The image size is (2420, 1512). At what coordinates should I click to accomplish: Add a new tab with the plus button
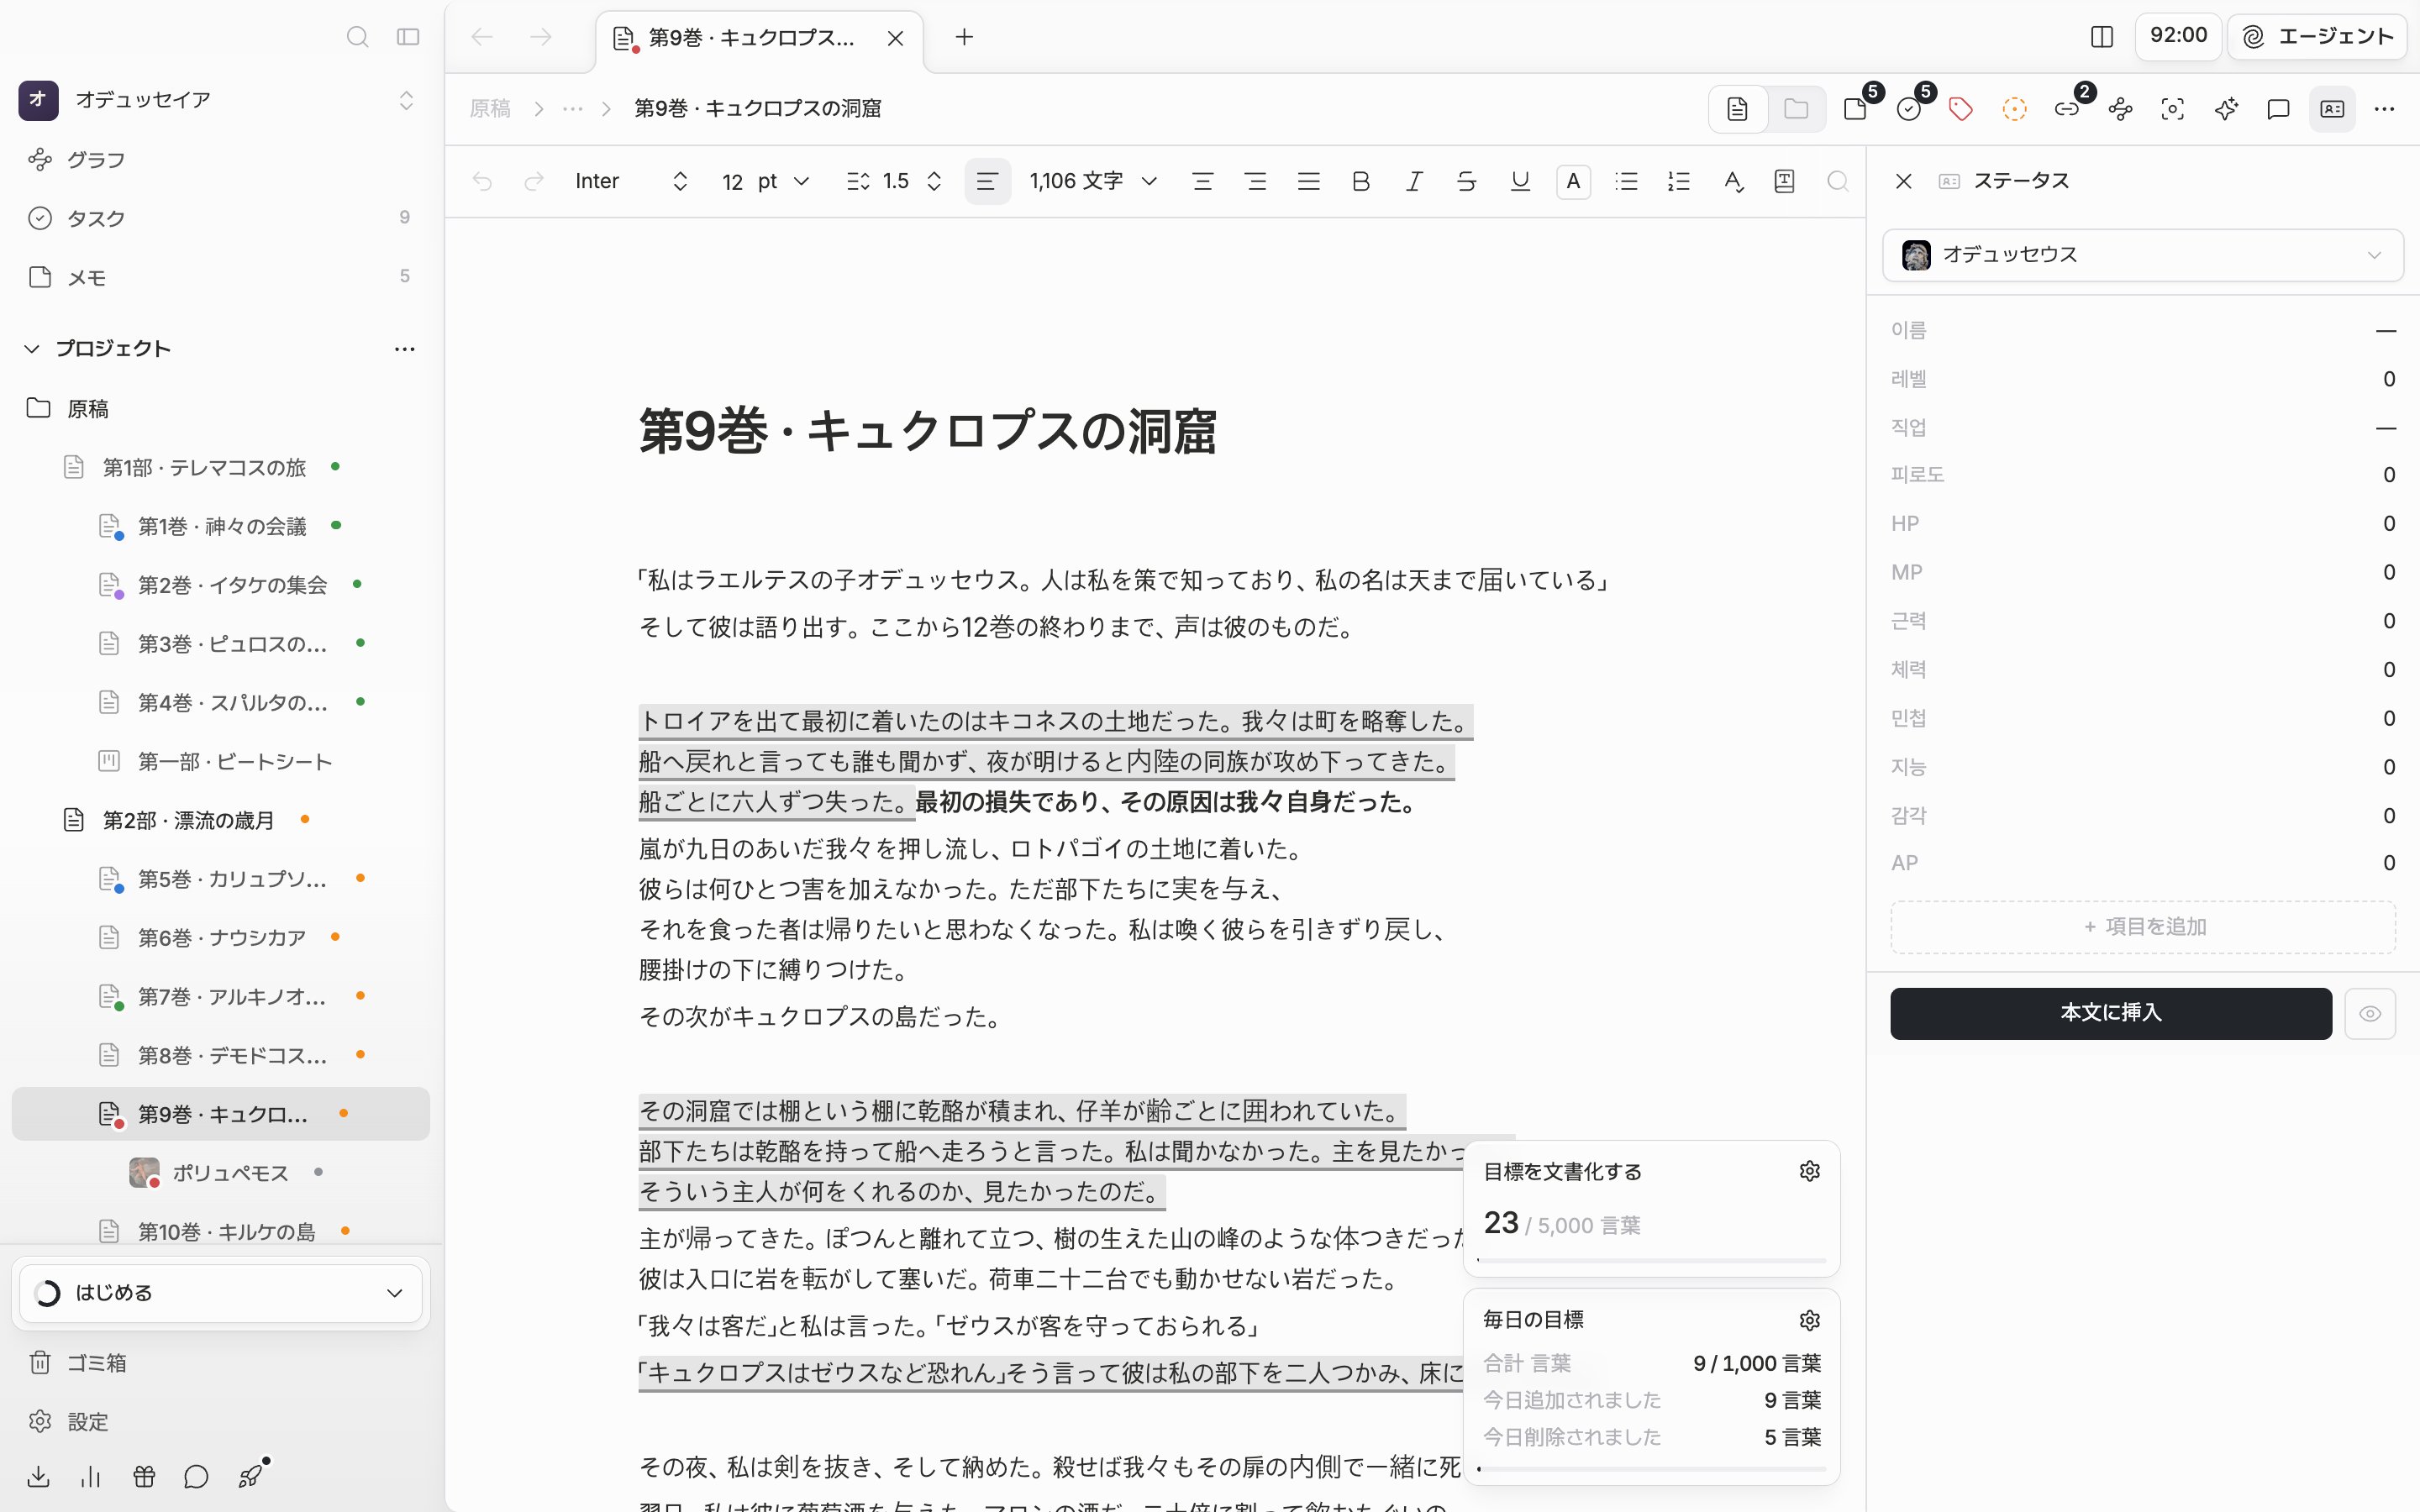pos(964,37)
